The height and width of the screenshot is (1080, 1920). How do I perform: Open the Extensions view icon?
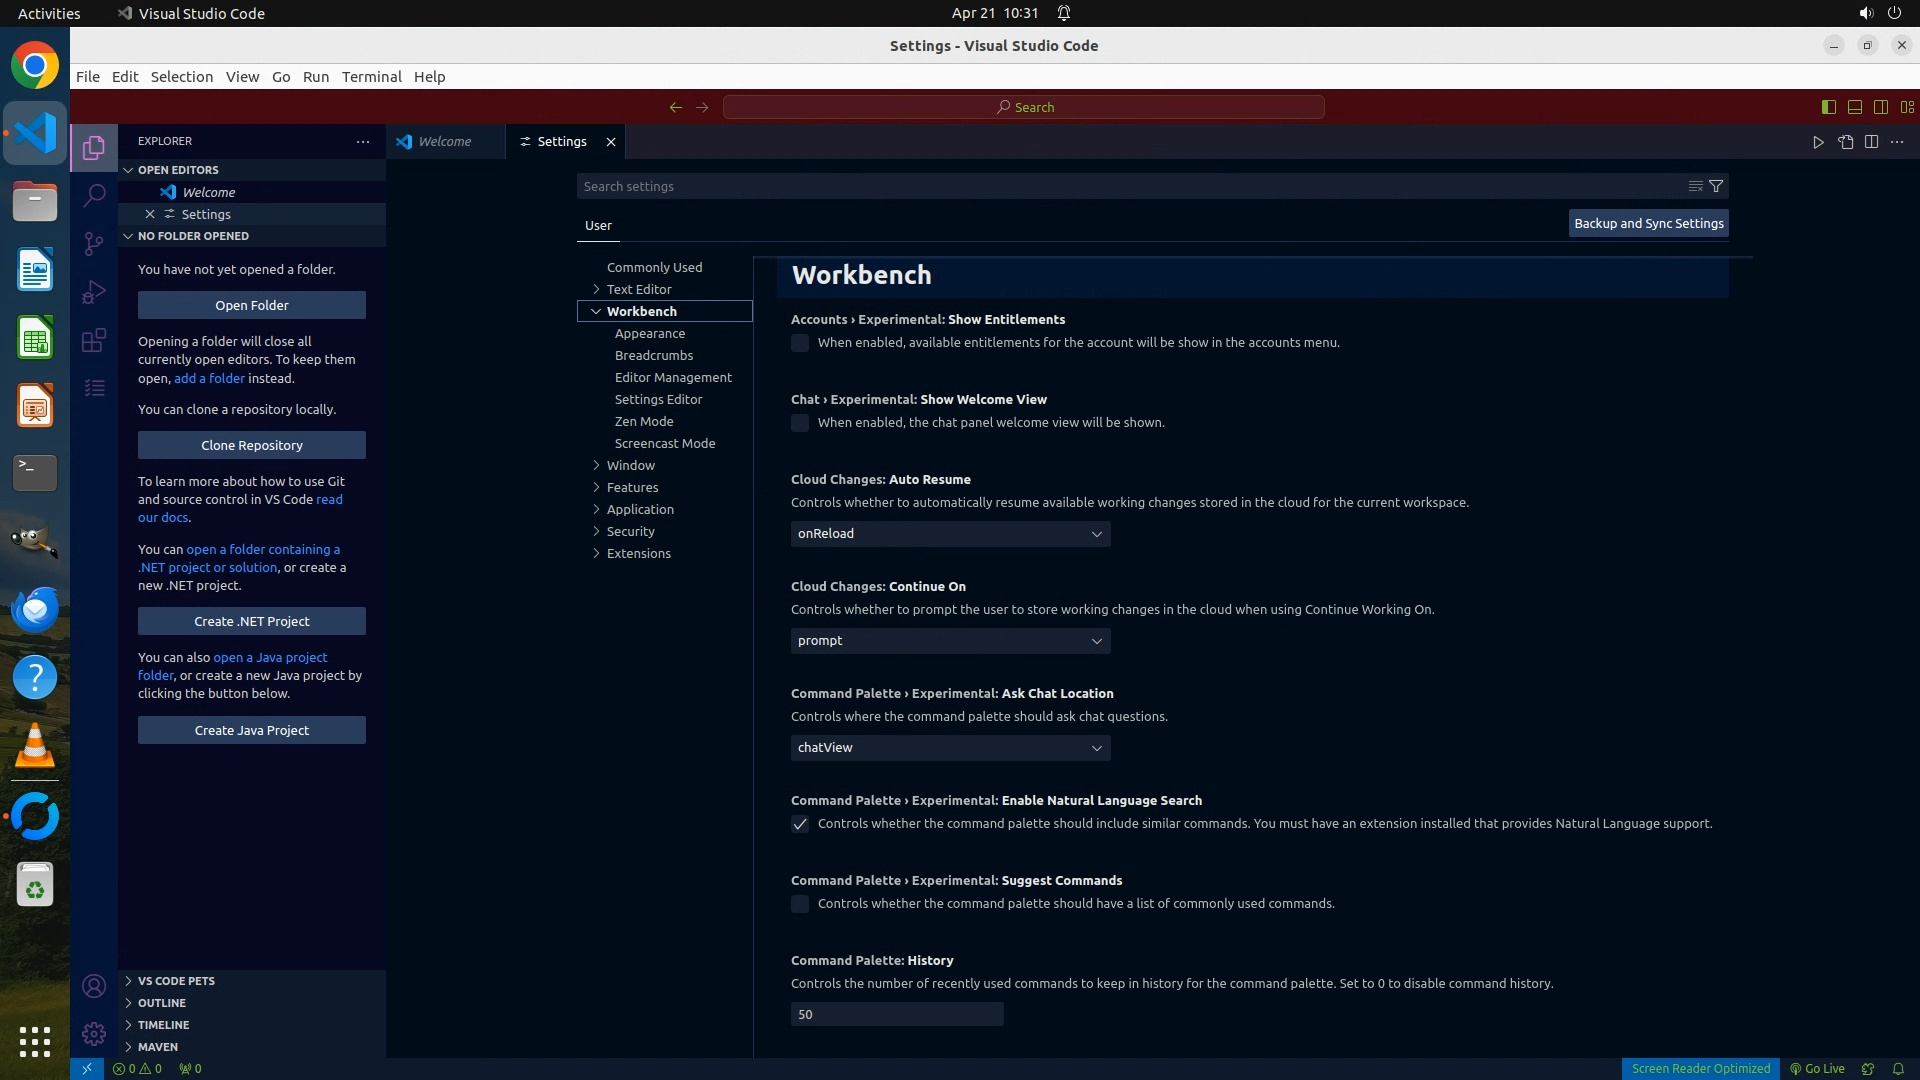pyautogui.click(x=94, y=340)
